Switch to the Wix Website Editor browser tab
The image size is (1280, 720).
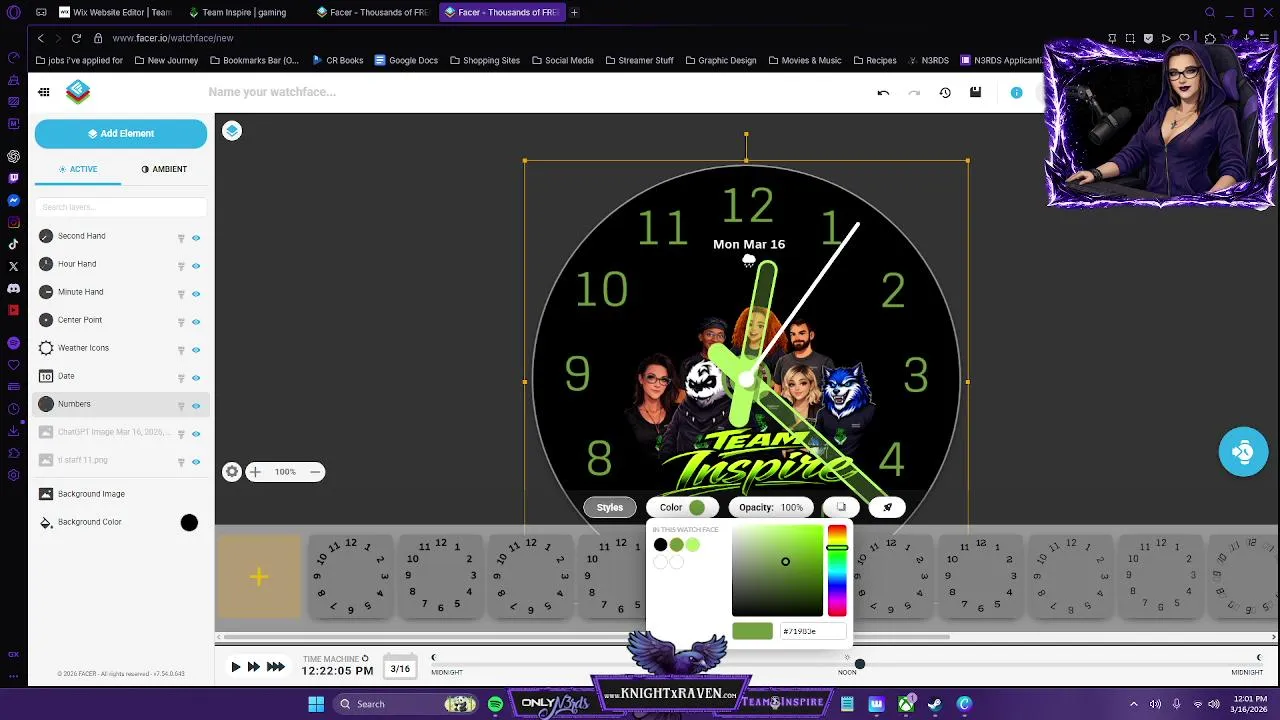point(116,12)
